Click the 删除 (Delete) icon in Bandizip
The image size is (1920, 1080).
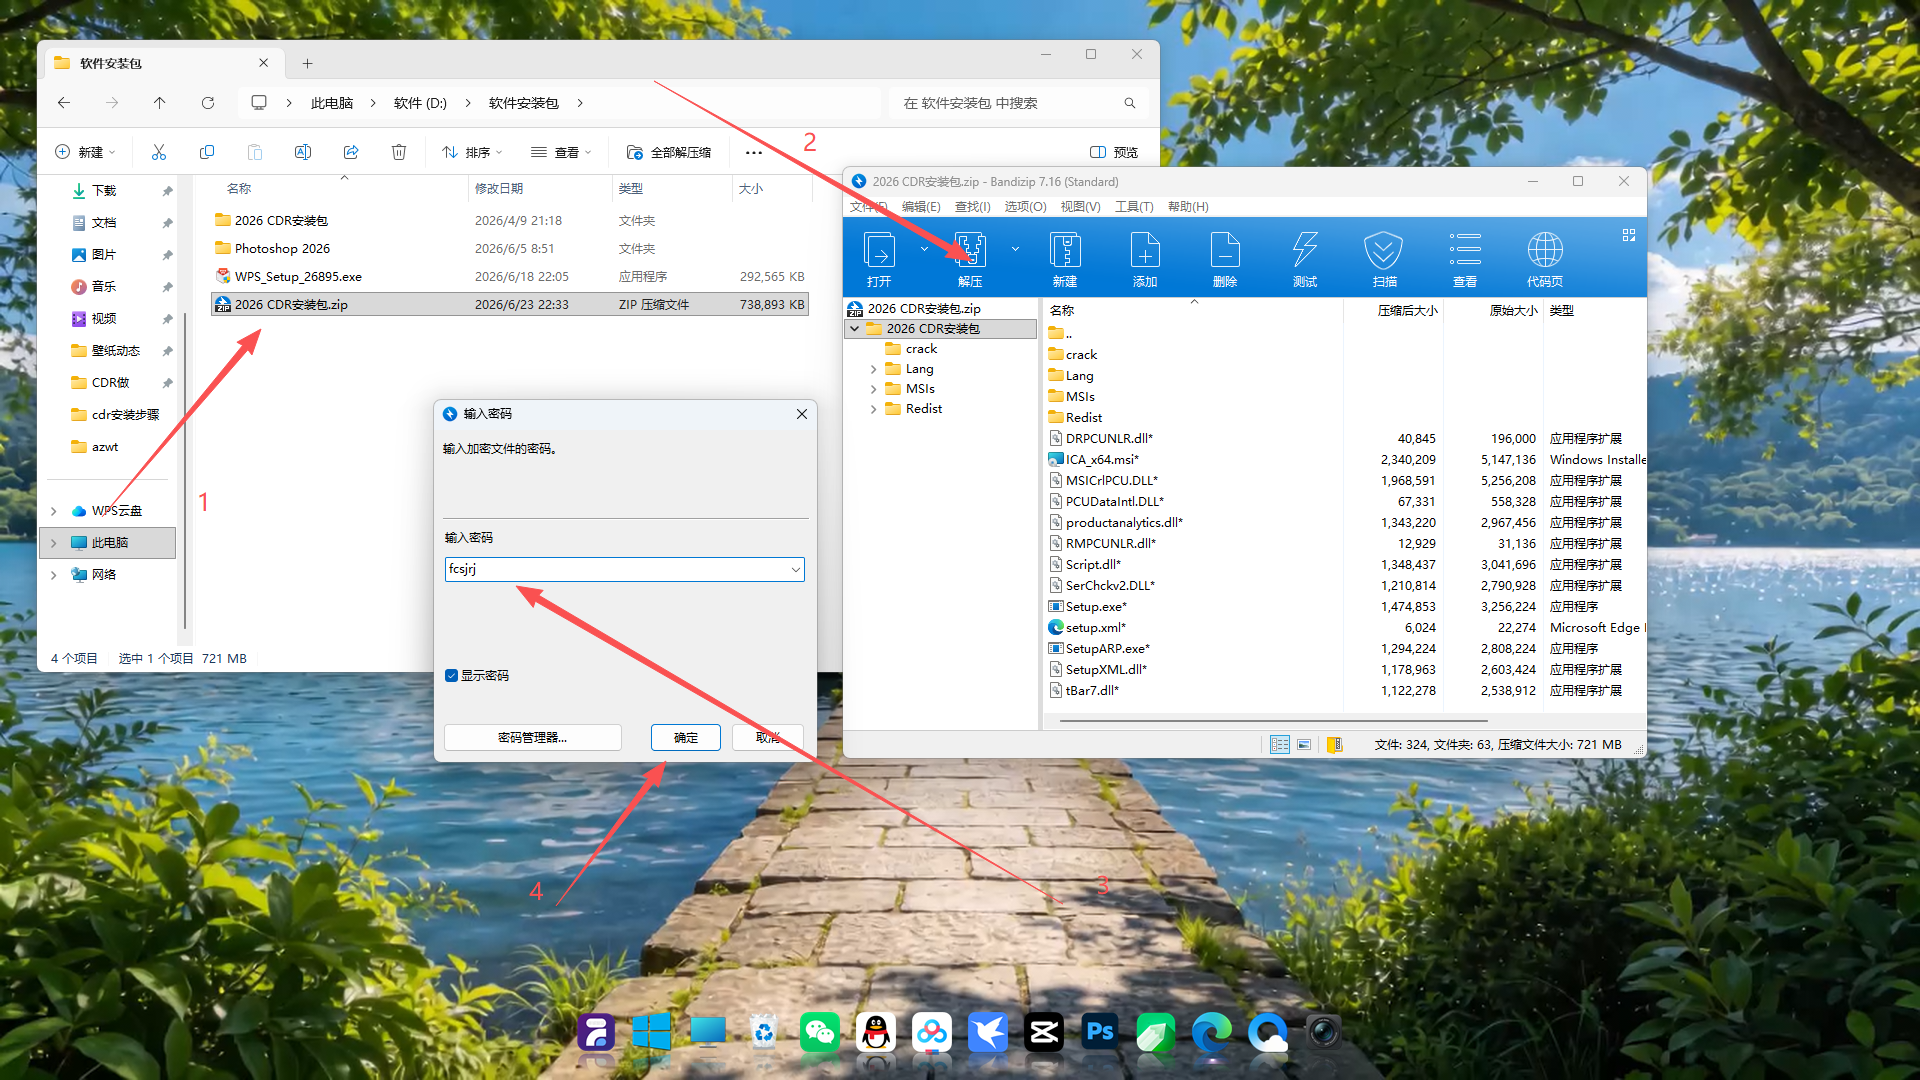click(x=1225, y=258)
